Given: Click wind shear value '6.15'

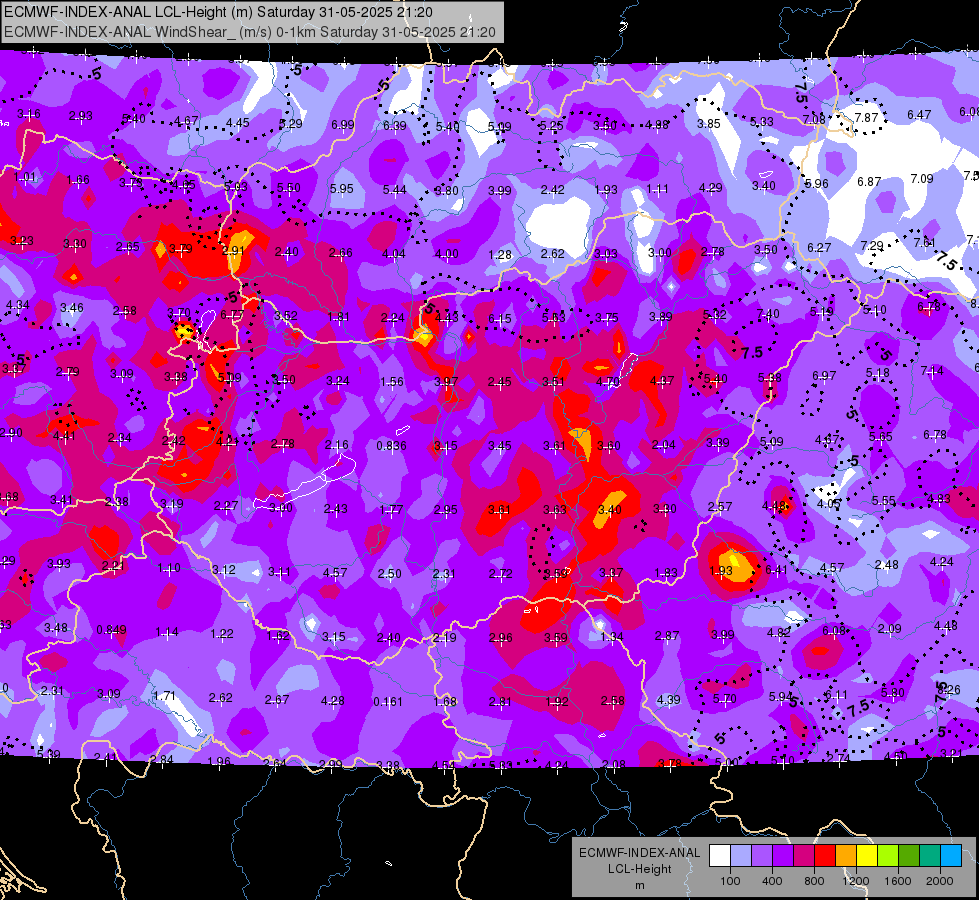Looking at the screenshot, I should 499,319.
